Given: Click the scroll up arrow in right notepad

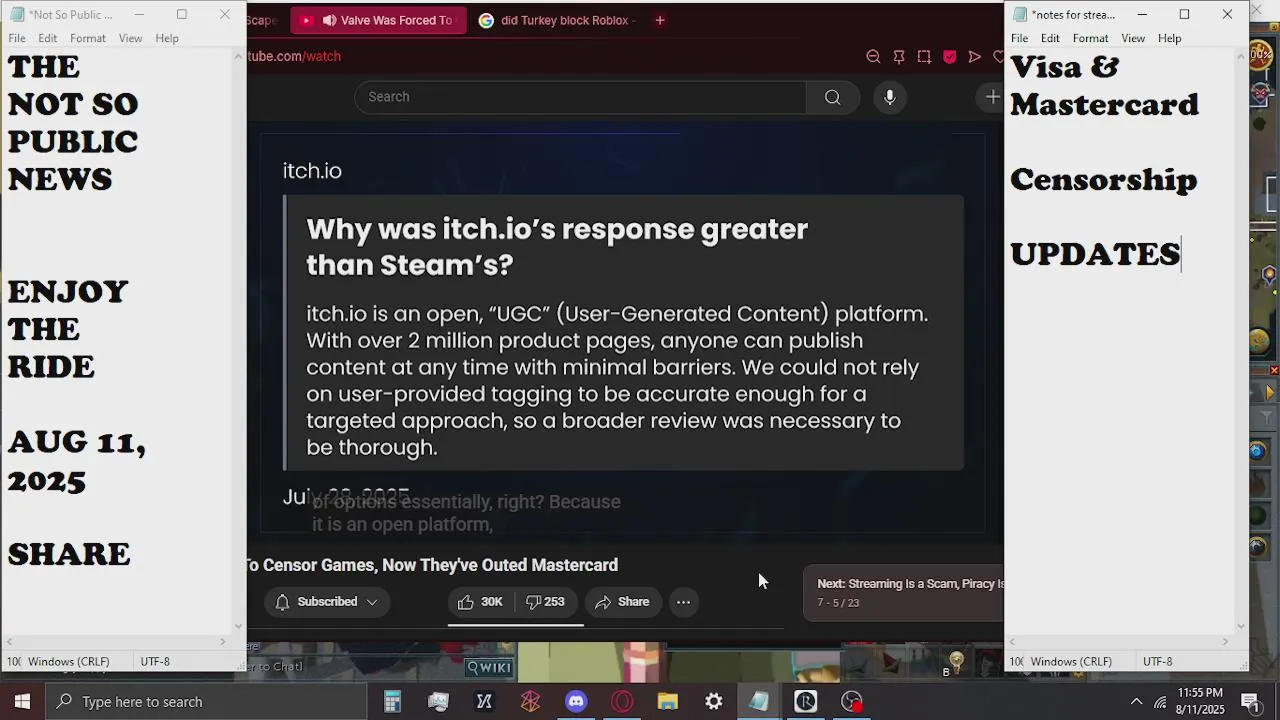Looking at the screenshot, I should [x=1241, y=55].
